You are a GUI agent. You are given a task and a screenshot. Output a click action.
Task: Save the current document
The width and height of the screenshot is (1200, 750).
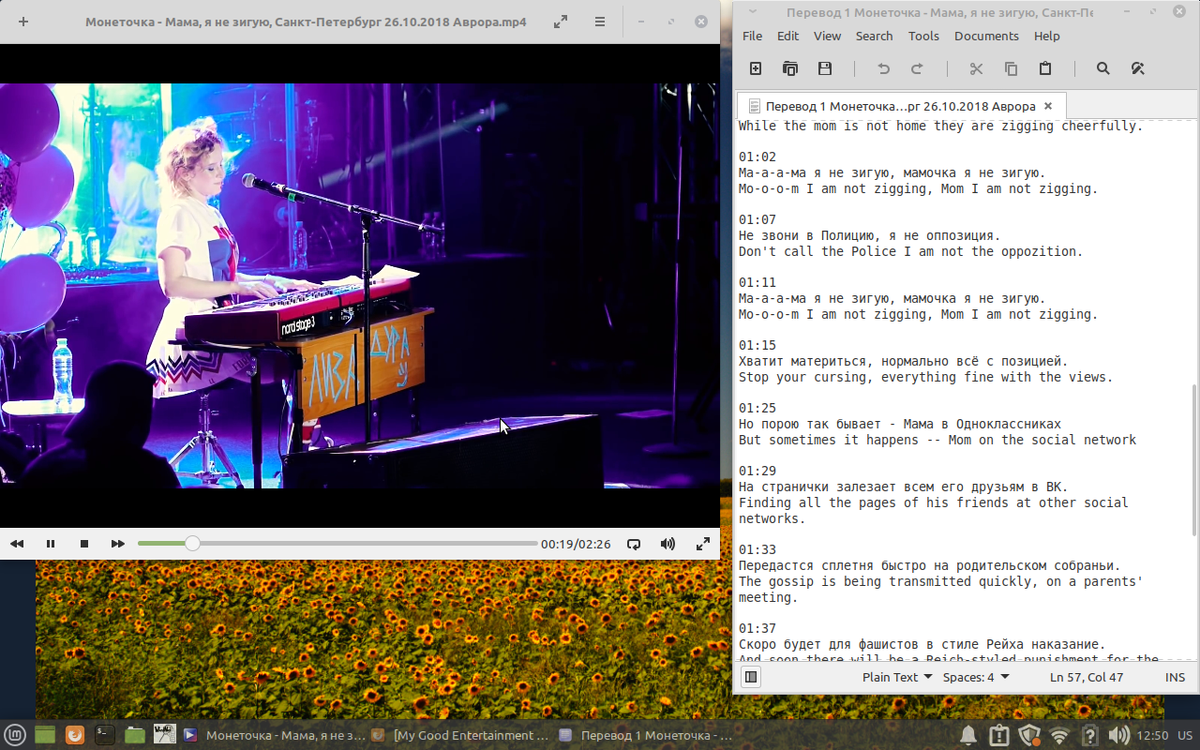coord(825,69)
